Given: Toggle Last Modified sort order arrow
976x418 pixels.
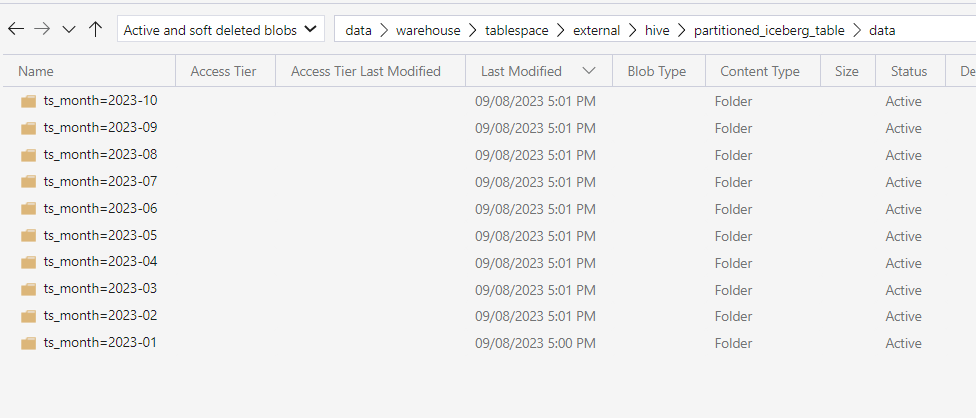Looking at the screenshot, I should click(x=588, y=71).
